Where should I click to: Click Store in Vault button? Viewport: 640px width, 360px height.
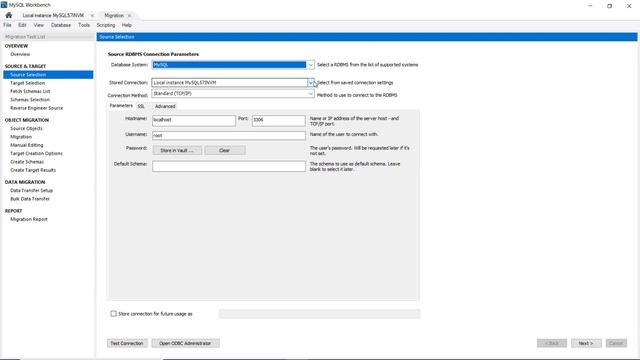177,150
